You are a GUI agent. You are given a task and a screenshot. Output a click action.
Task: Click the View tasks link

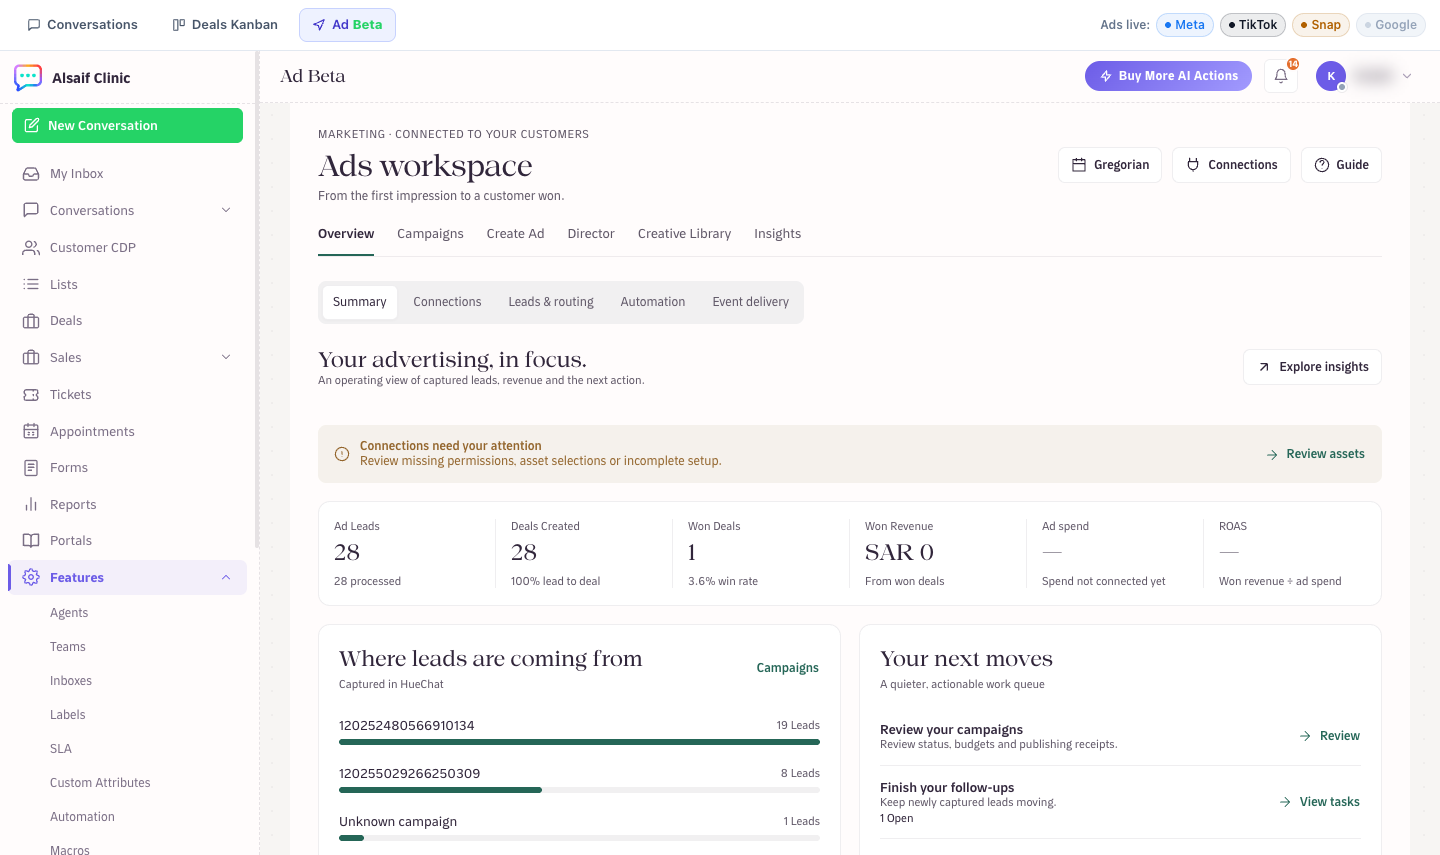click(1320, 802)
